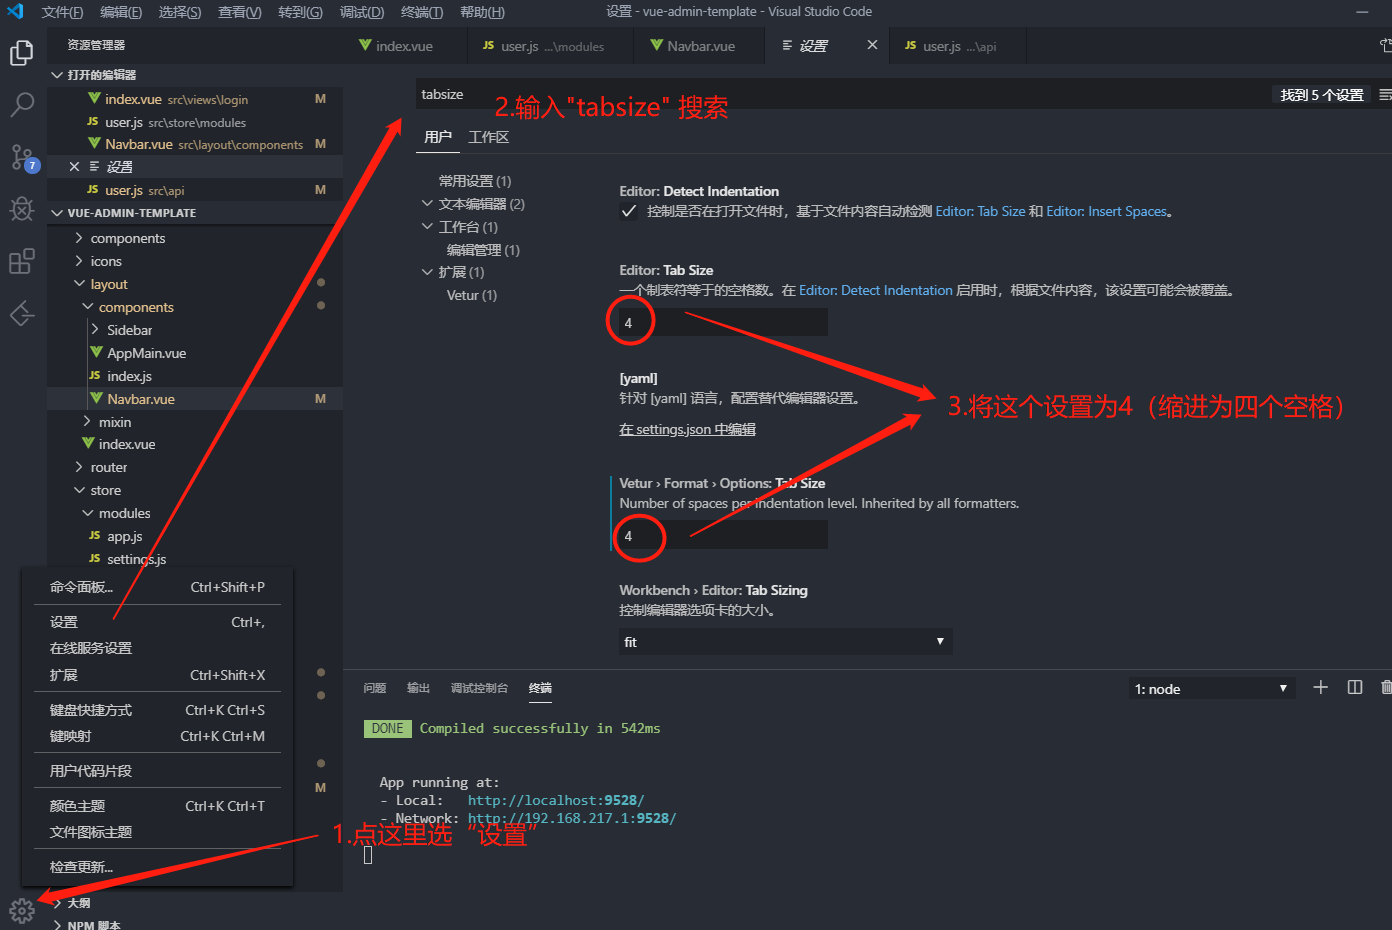Open the 编辑(E) menu

(121, 12)
